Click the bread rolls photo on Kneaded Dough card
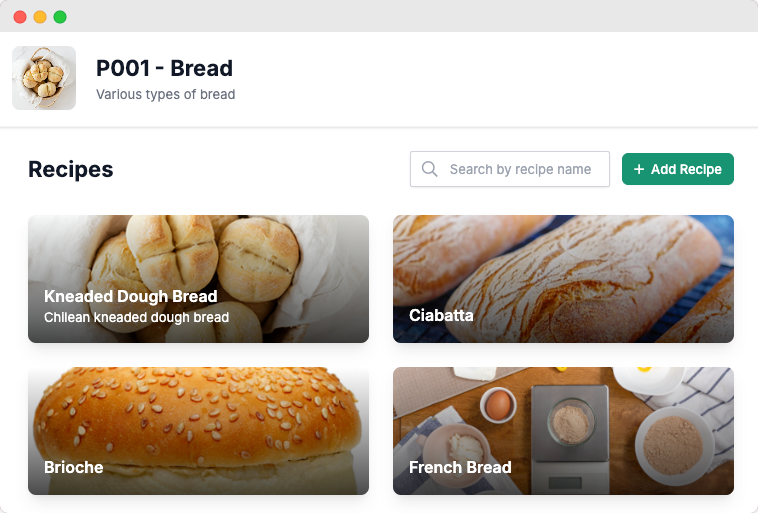Viewport: 758px width, 513px height. (200, 250)
